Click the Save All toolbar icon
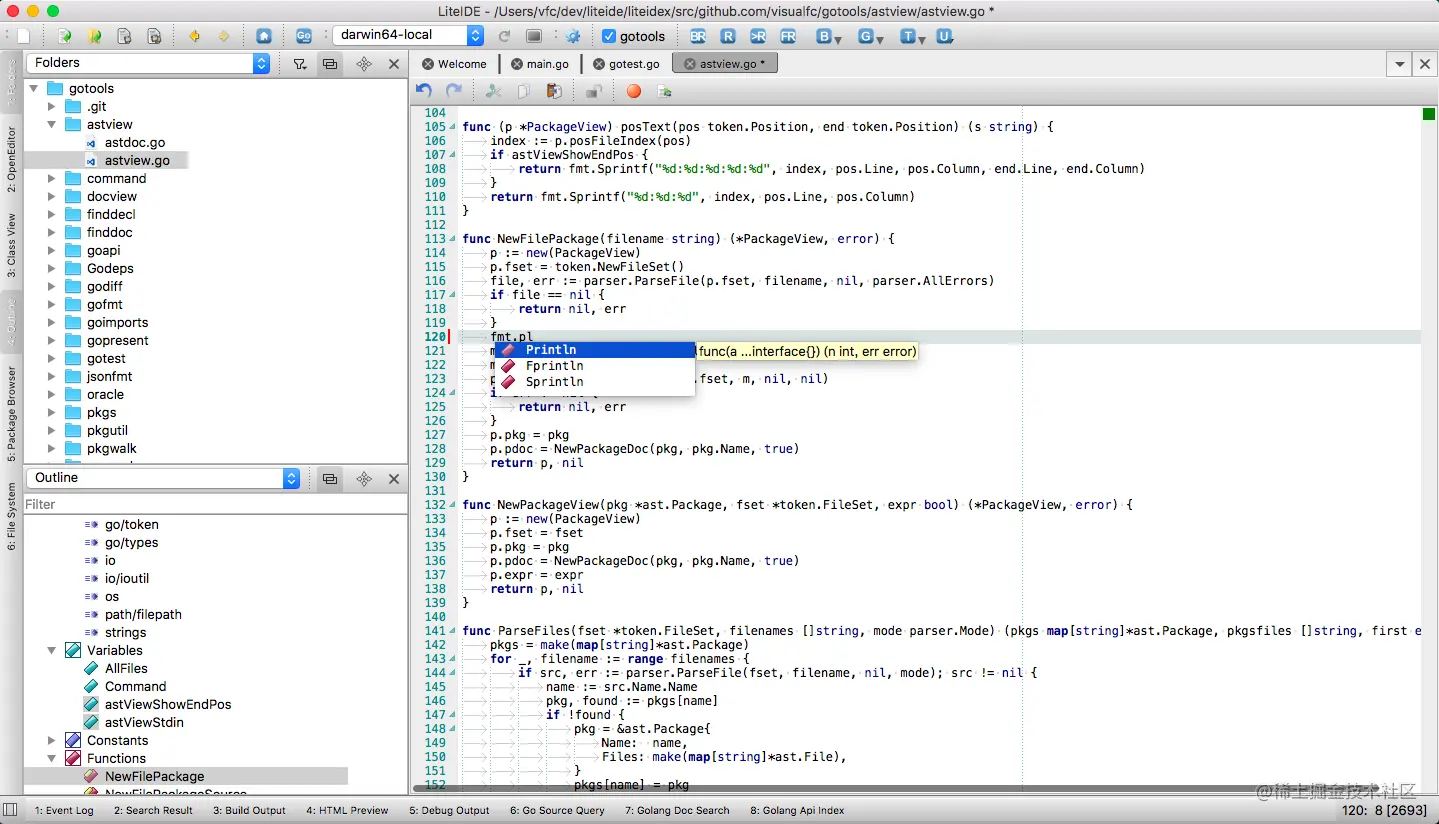Screen dimensions: 1439x824 (x=155, y=36)
